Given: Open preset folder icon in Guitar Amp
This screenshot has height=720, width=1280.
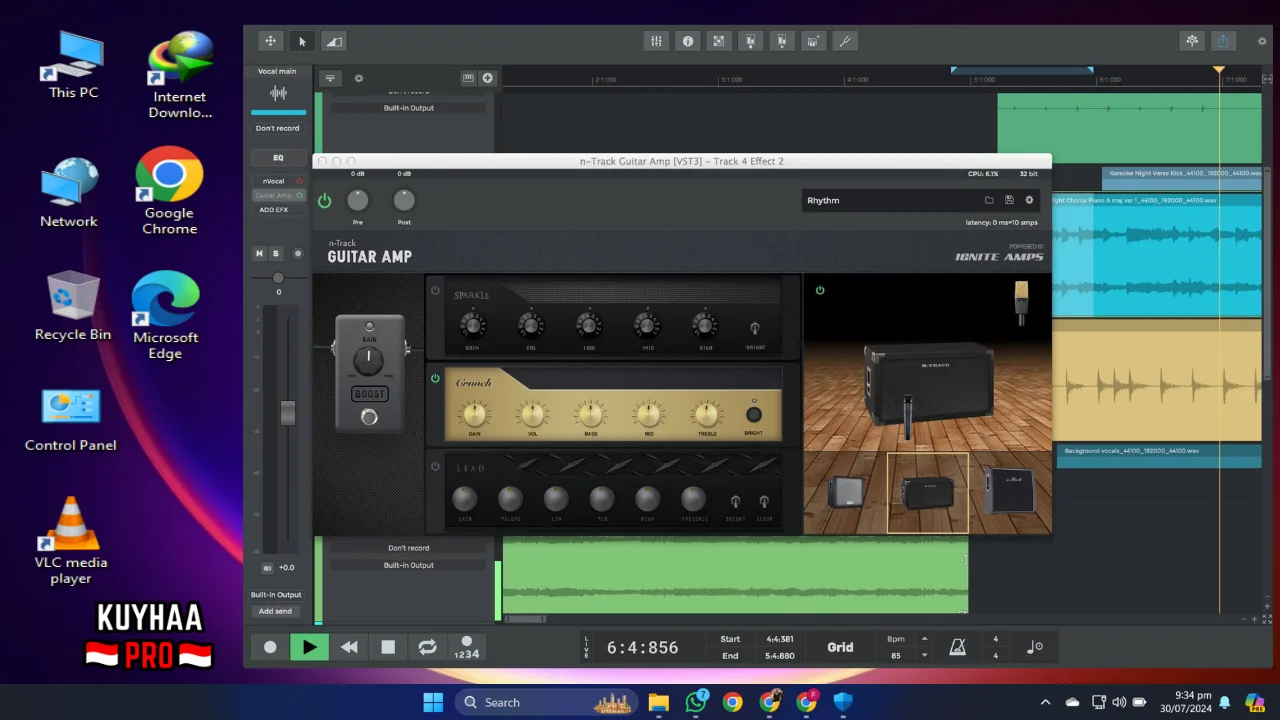Looking at the screenshot, I should click(x=989, y=200).
